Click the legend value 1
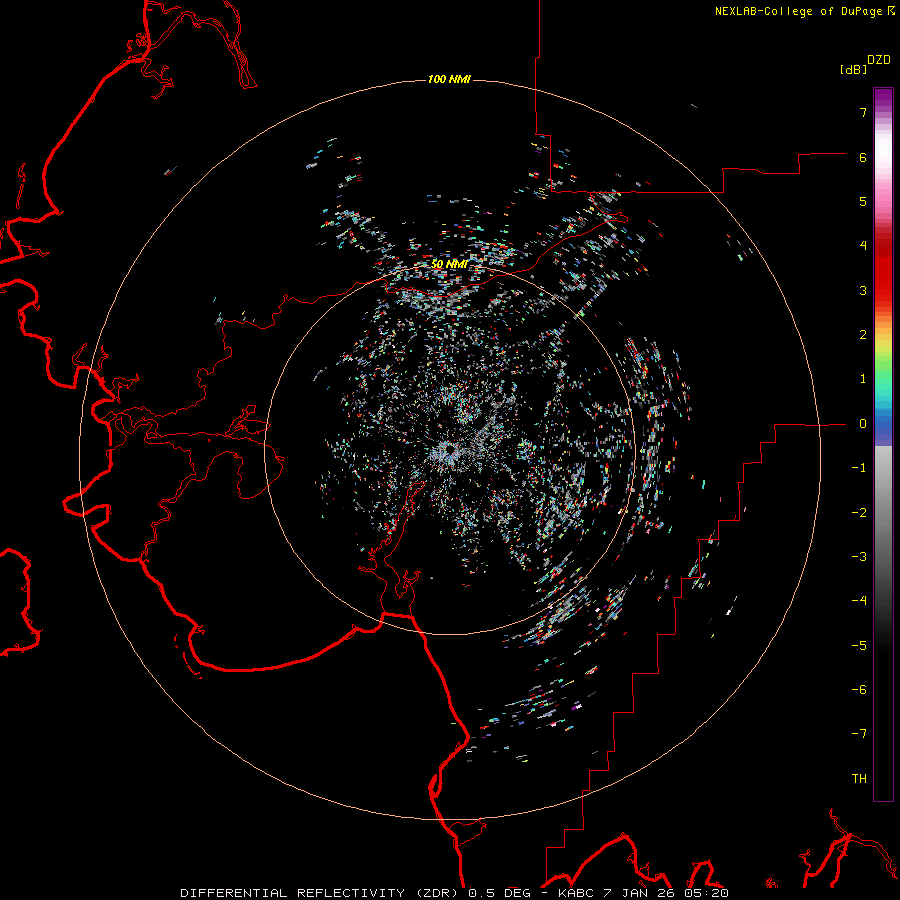The image size is (900, 900). (863, 379)
